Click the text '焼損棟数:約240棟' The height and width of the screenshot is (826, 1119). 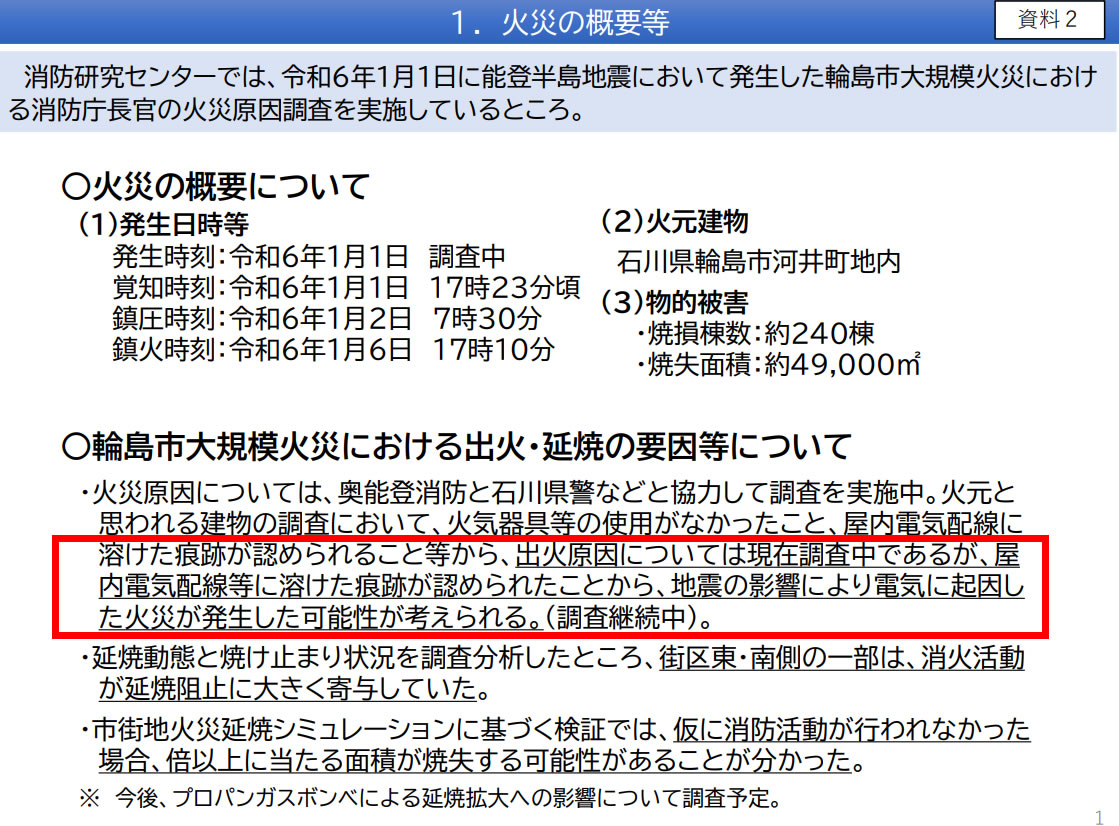pos(755,333)
